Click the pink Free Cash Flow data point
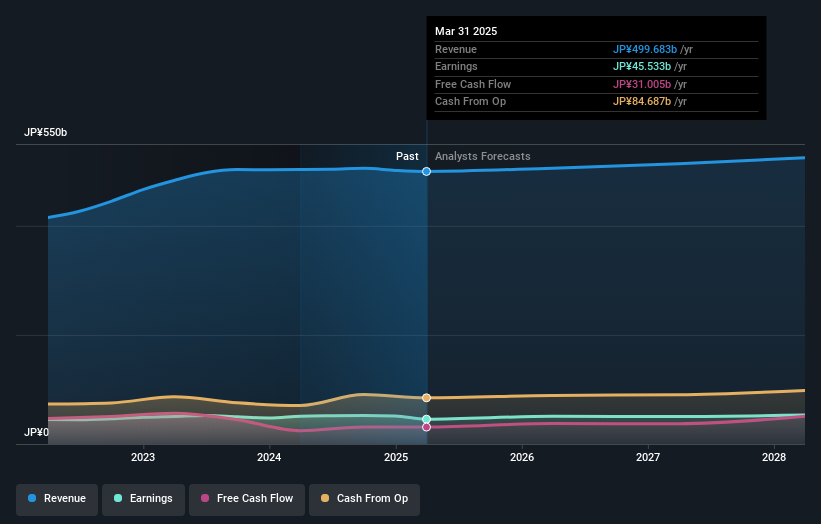821x524 pixels. coord(427,427)
